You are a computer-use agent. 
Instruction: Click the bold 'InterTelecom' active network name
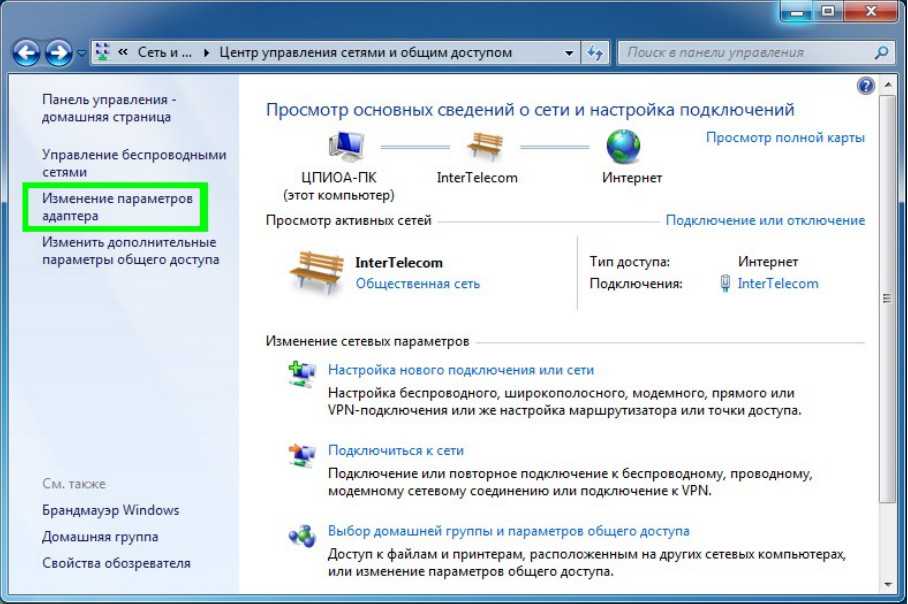[x=399, y=262]
